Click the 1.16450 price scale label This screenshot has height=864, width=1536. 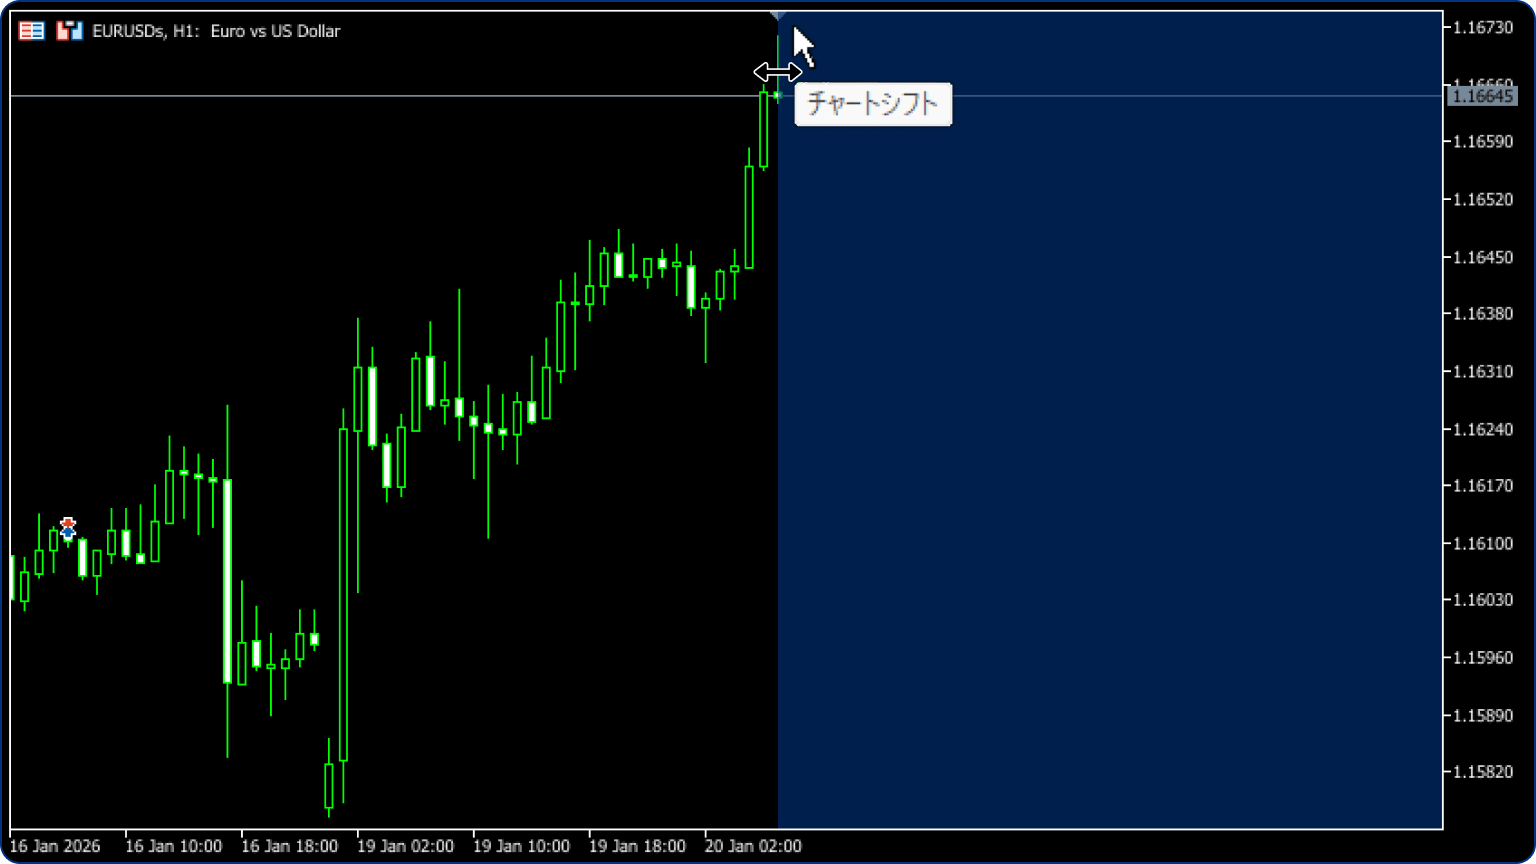tap(1483, 258)
